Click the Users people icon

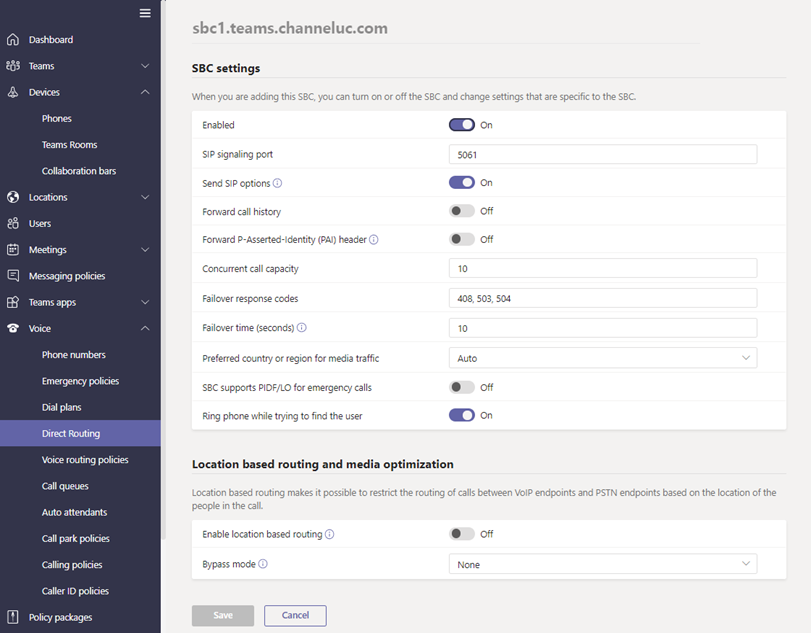pyautogui.click(x=13, y=223)
